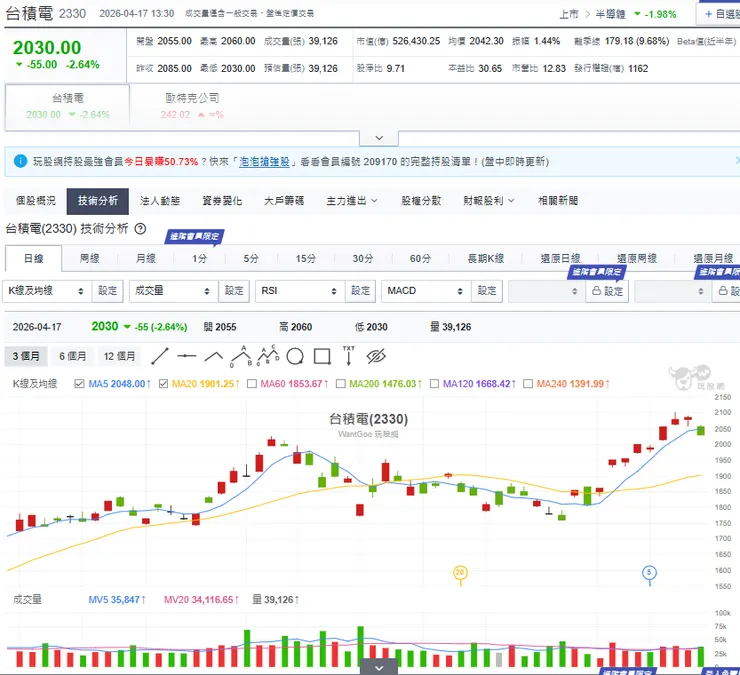
Task: Toggle the MA20 checkbox
Action: pyautogui.click(x=163, y=384)
